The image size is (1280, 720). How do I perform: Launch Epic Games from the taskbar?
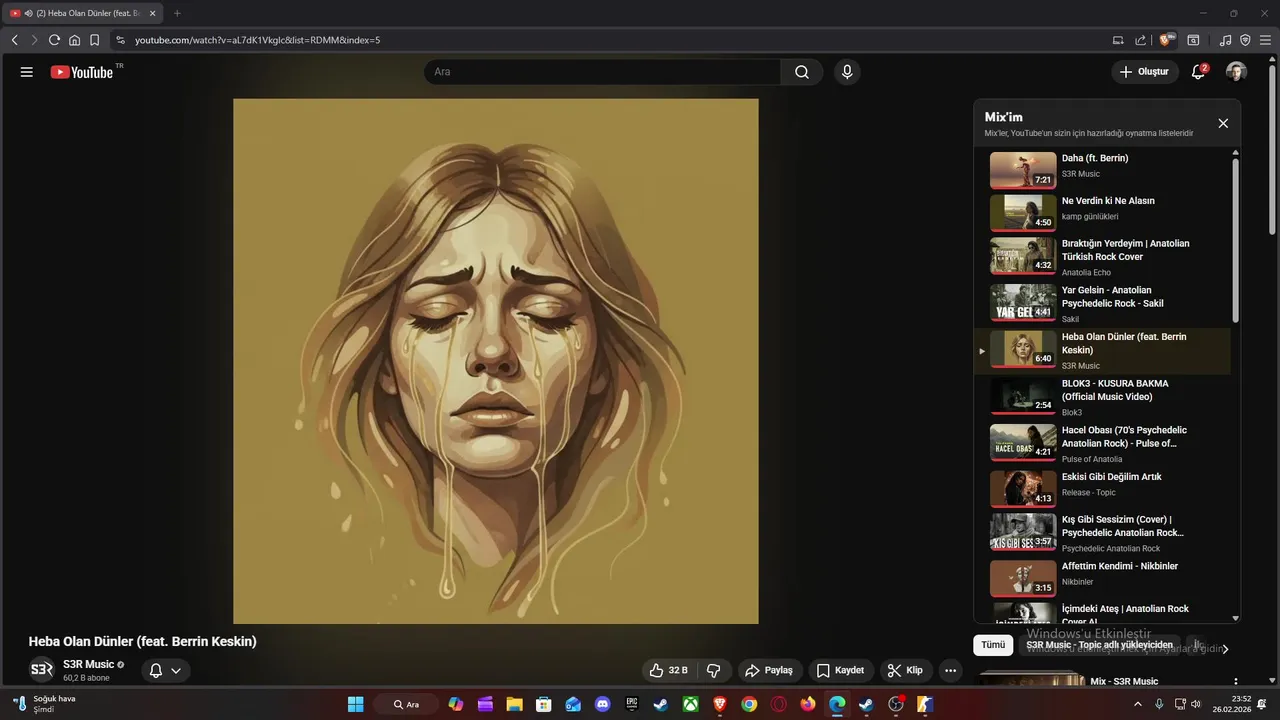pyautogui.click(x=632, y=704)
